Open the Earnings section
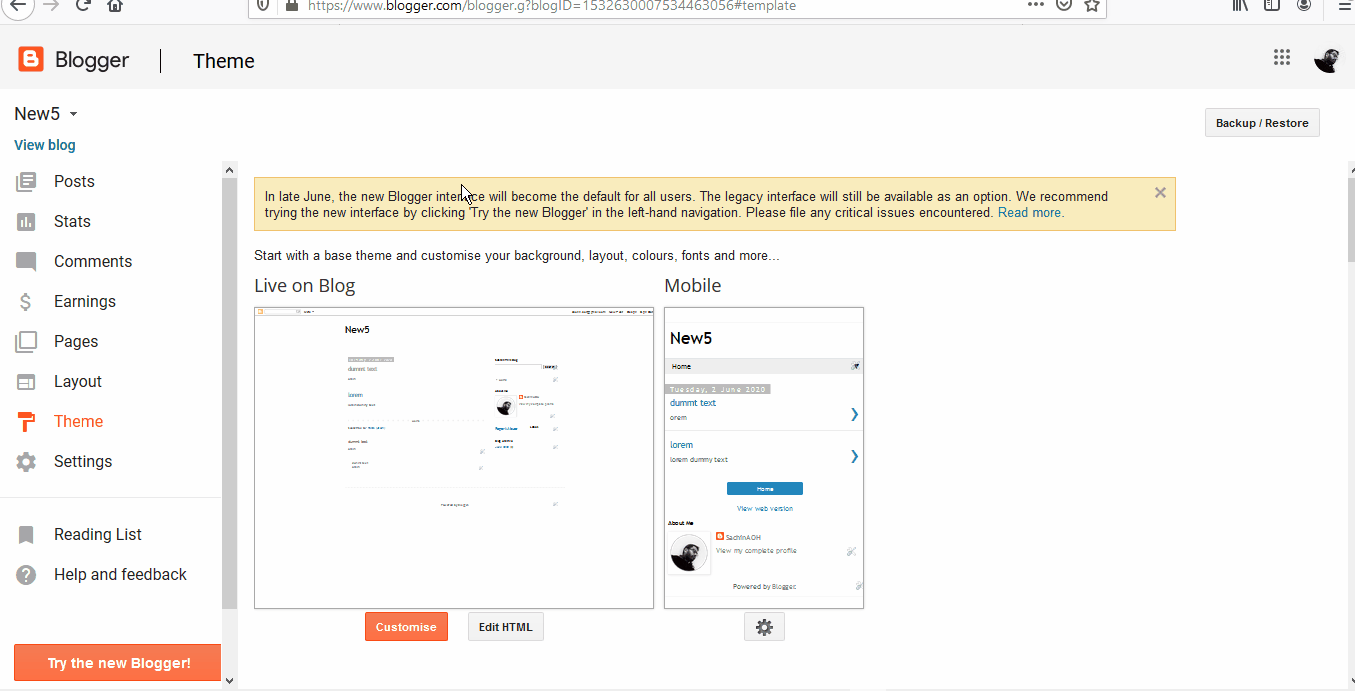 (x=85, y=302)
